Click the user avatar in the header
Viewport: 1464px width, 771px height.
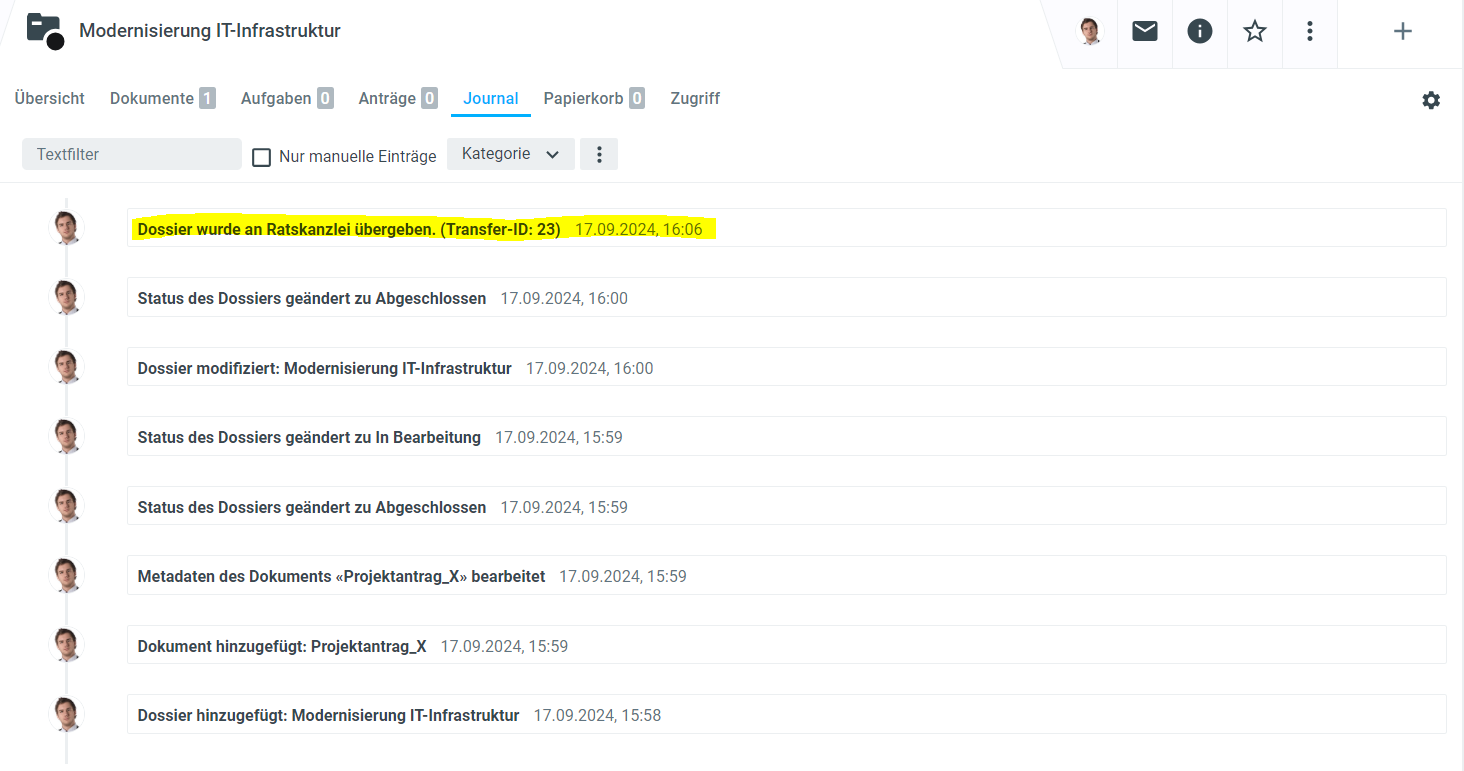click(1090, 31)
